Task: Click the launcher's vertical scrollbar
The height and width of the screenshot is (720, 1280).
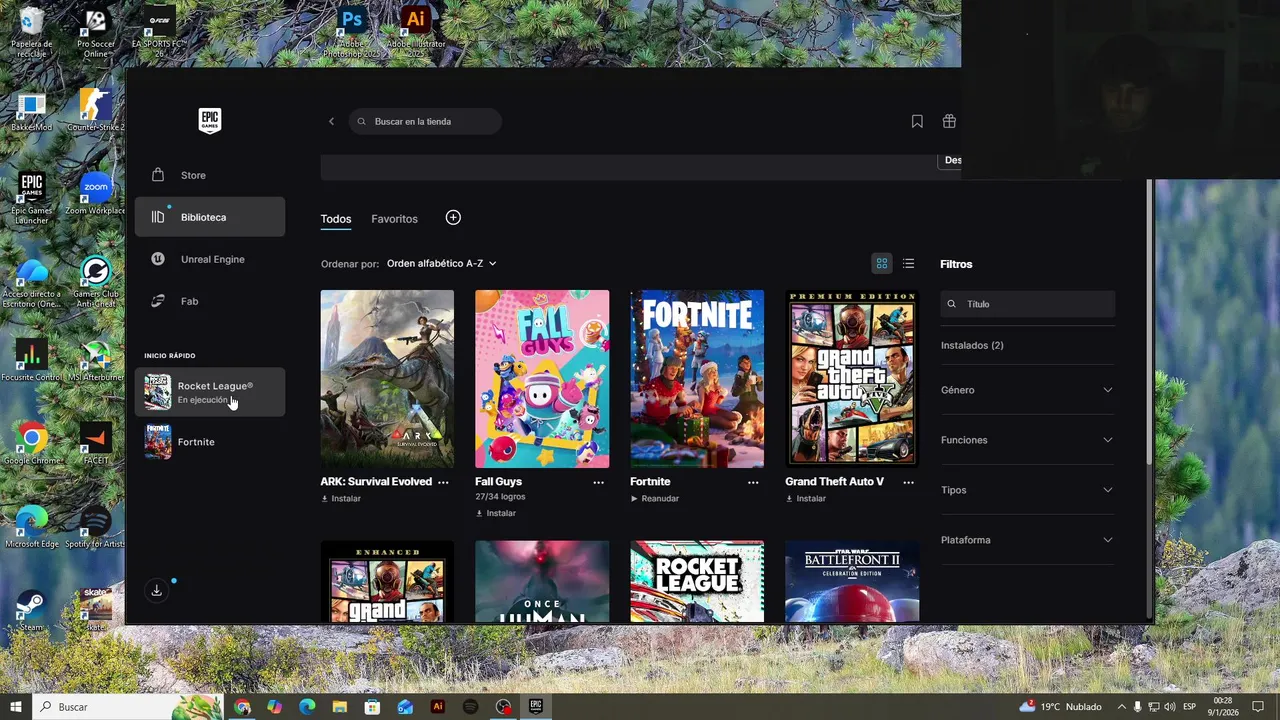Action: pos(1149,320)
